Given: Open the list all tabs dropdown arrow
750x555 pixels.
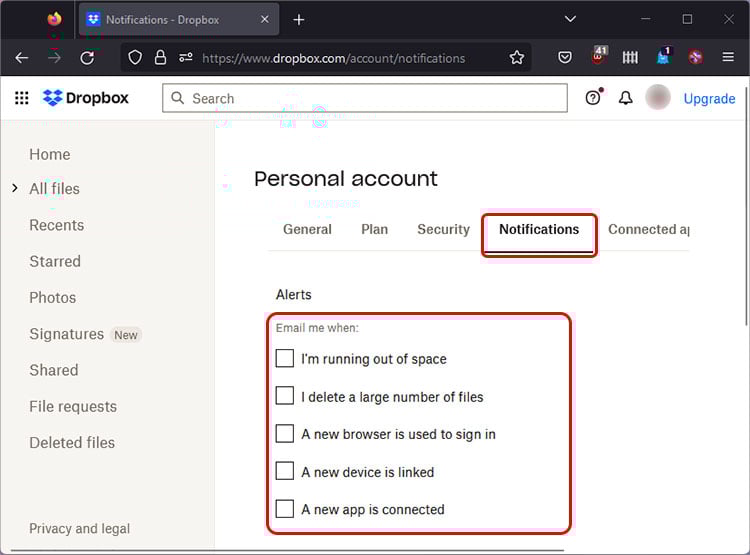Looking at the screenshot, I should tap(570, 19).
